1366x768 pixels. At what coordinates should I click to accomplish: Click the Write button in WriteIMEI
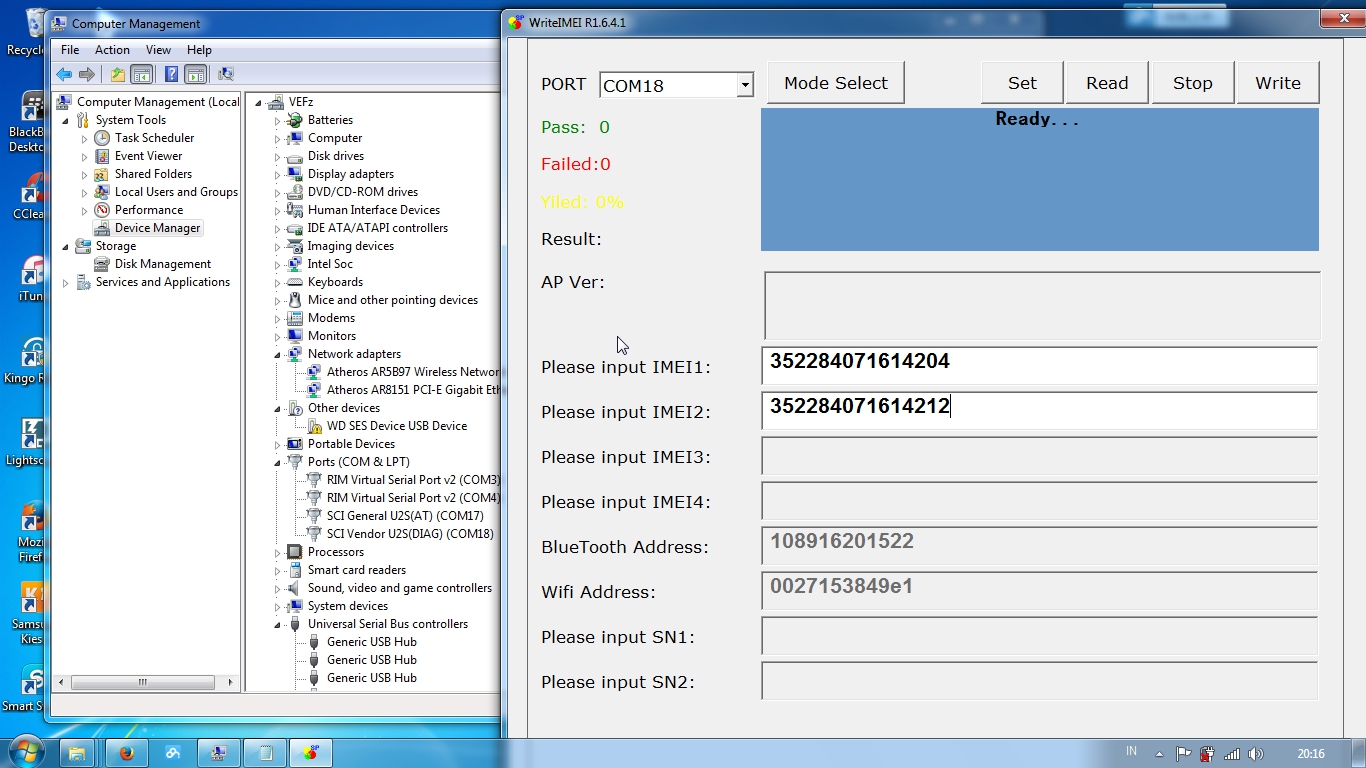point(1278,83)
